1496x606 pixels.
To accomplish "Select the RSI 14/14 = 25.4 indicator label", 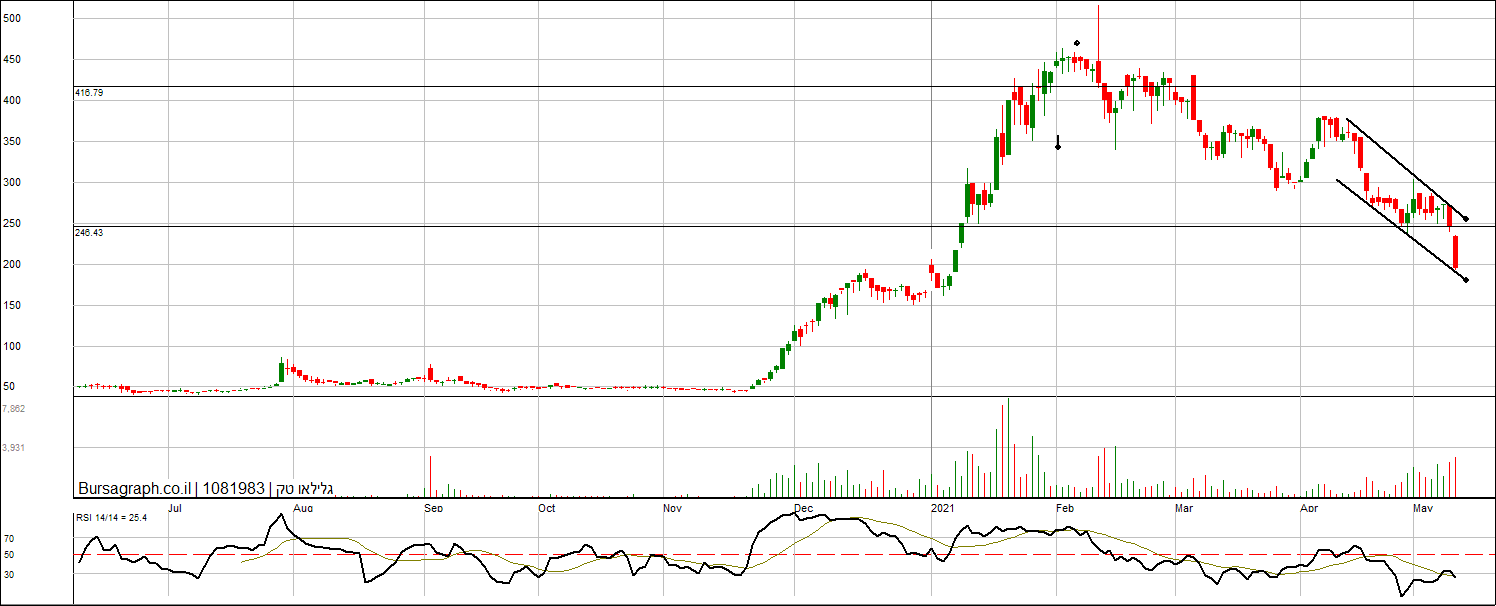I will (x=112, y=517).
